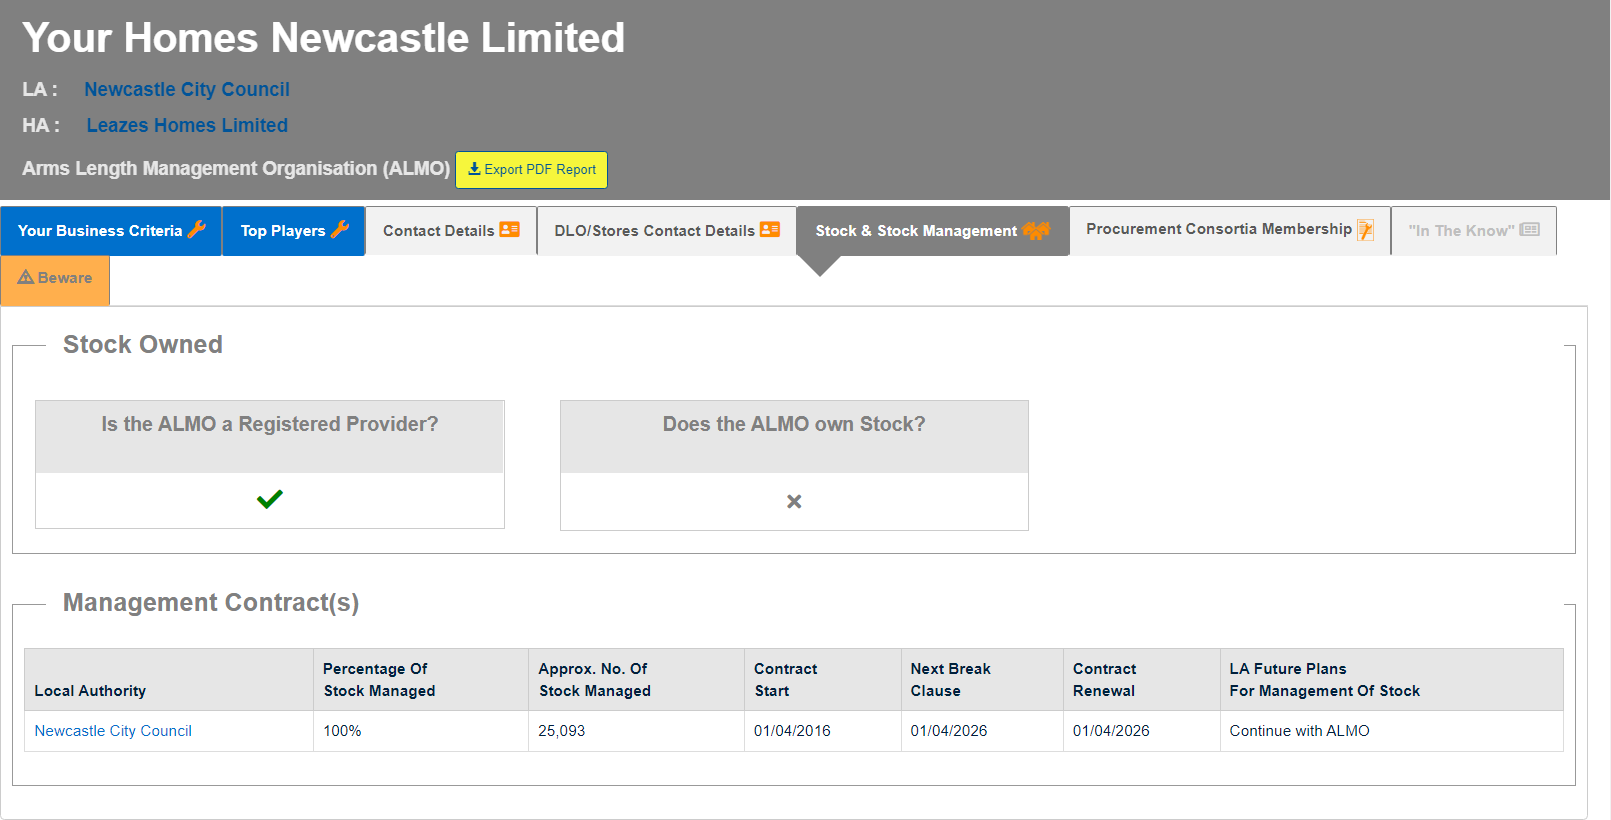Click the Procurement Consortia Membership tab icon
This screenshot has width=1611, height=820.
pos(1365,230)
